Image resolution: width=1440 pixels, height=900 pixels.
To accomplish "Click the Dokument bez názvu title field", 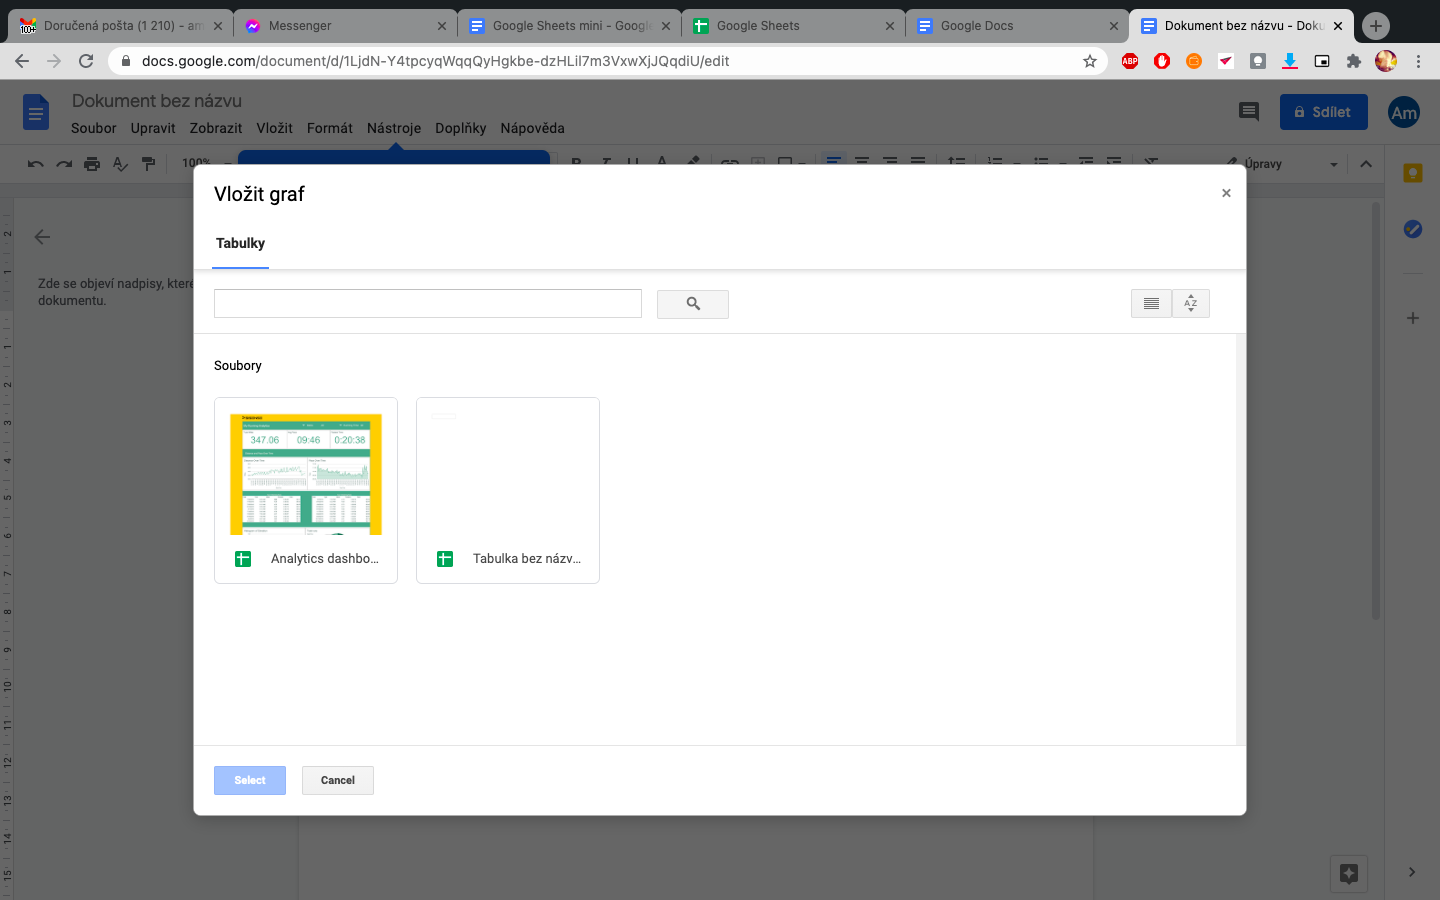I will point(157,101).
